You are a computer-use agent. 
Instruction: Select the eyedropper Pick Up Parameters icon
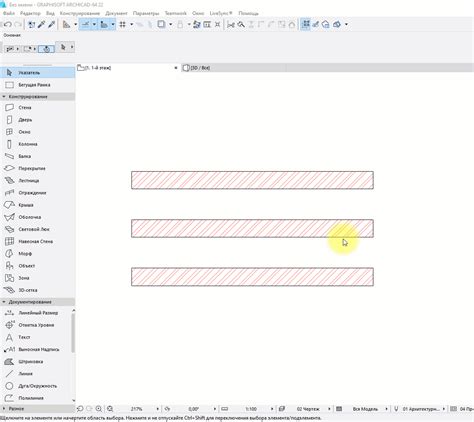(x=42, y=24)
